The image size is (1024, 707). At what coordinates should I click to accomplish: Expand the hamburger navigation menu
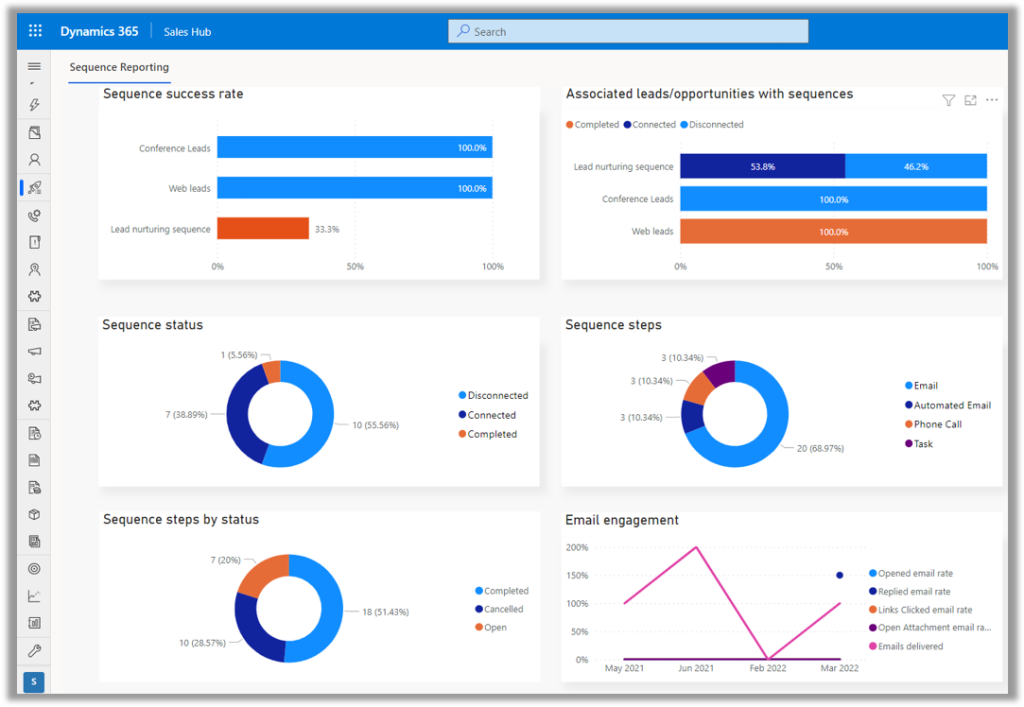tap(34, 67)
